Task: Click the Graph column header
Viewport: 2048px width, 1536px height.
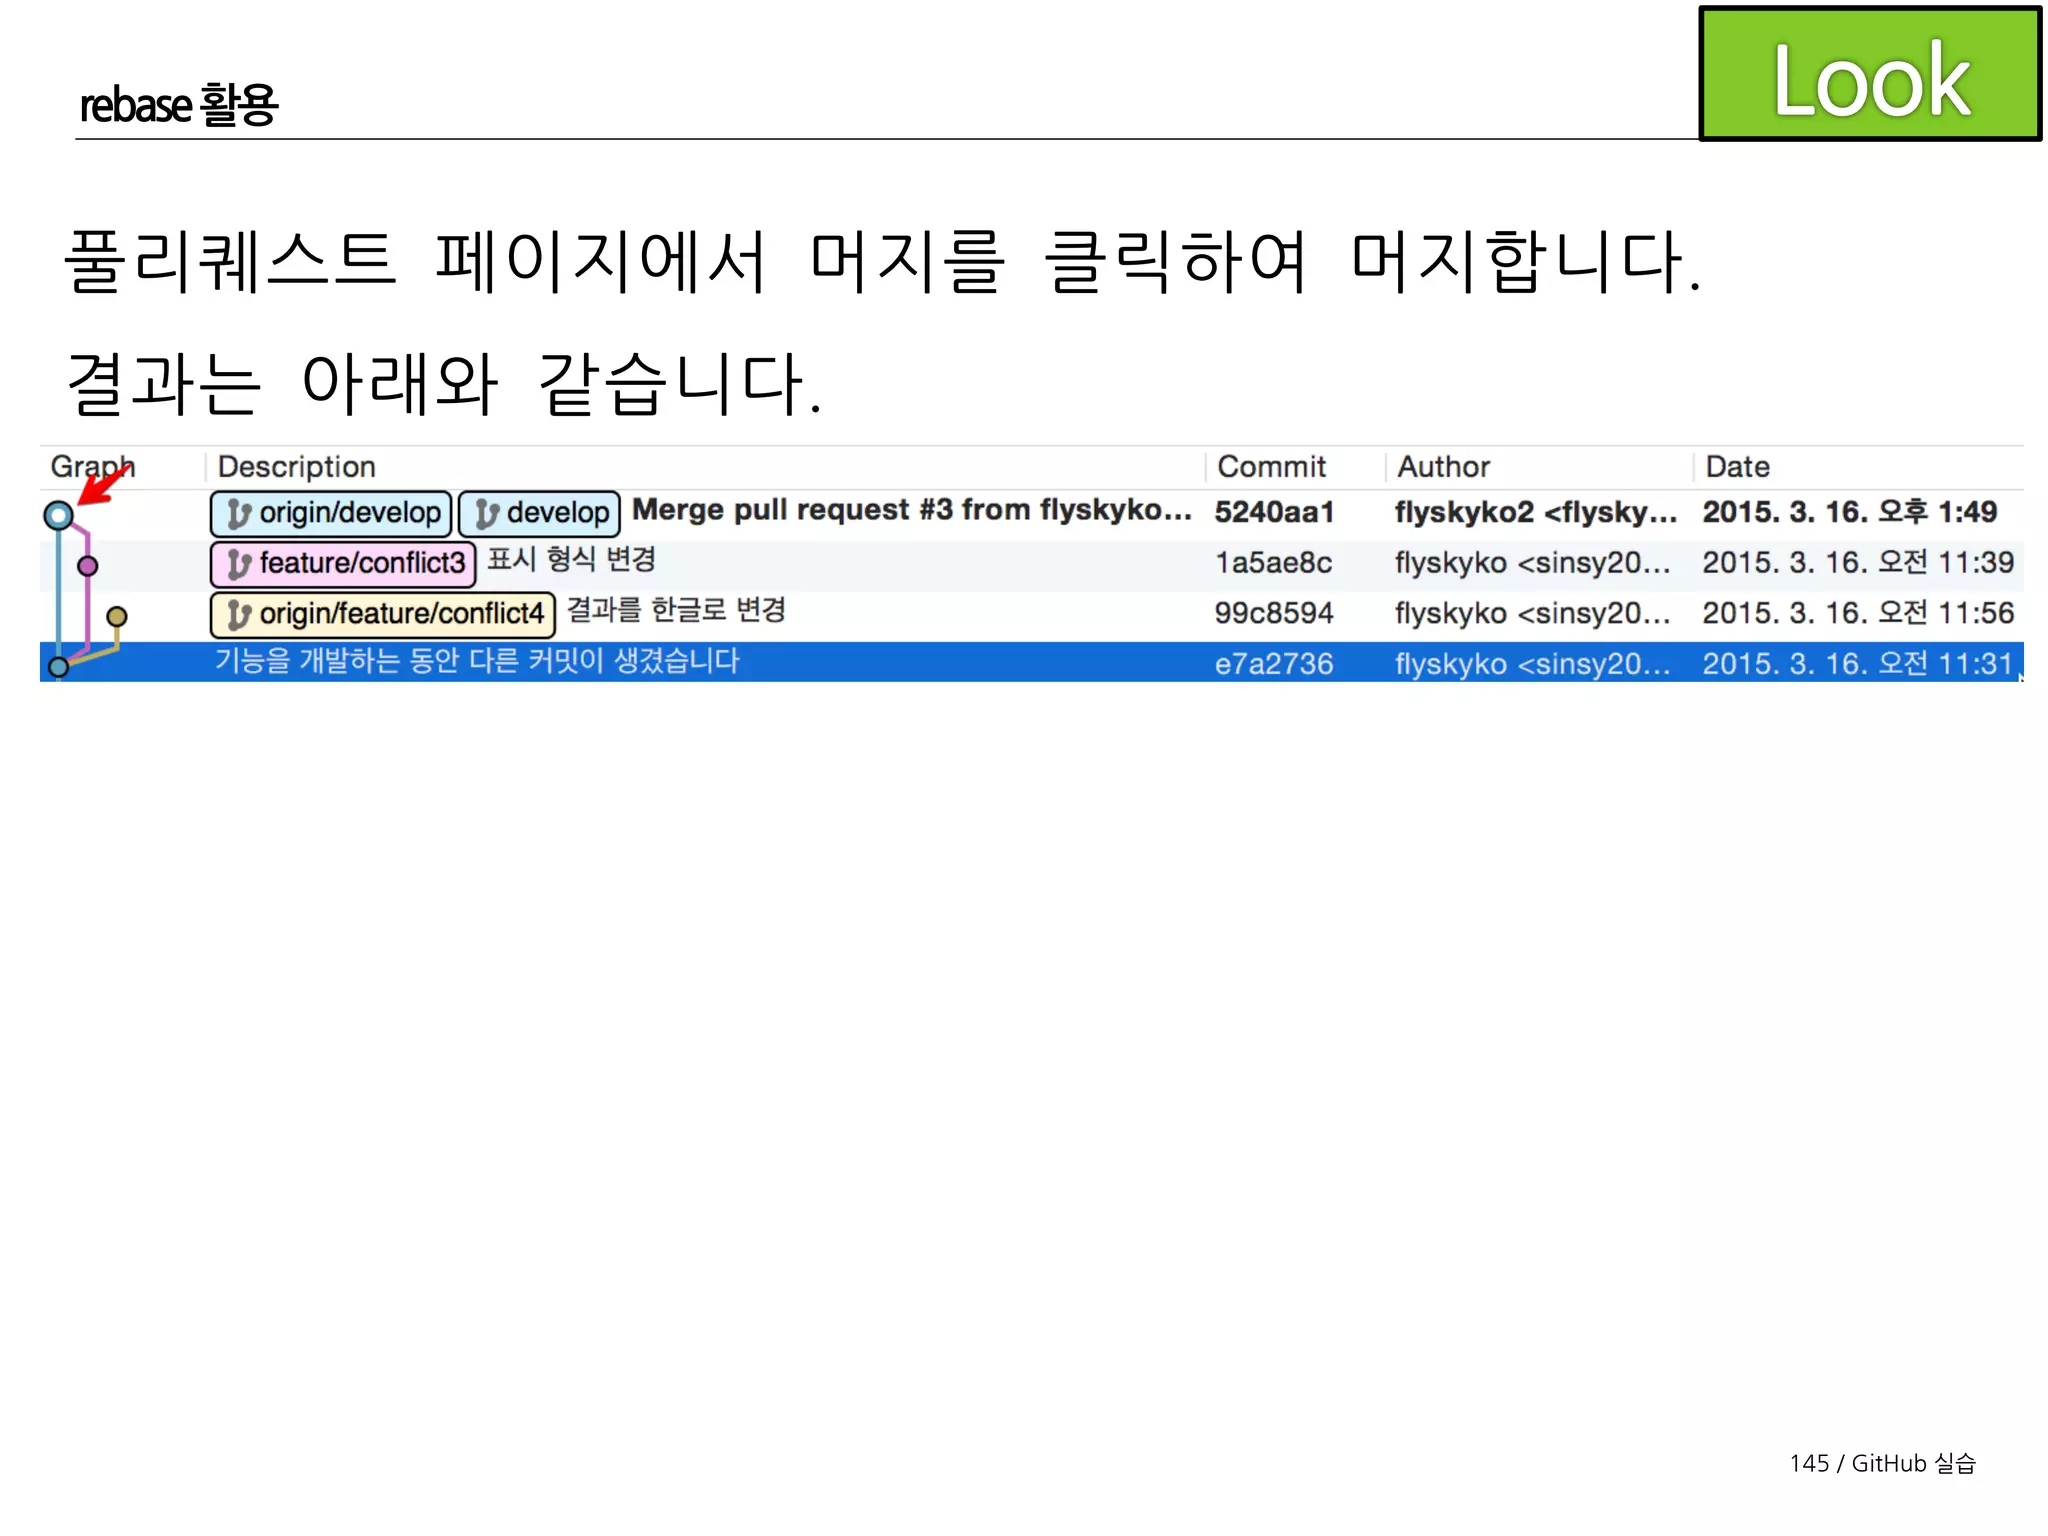Action: pos(92,467)
